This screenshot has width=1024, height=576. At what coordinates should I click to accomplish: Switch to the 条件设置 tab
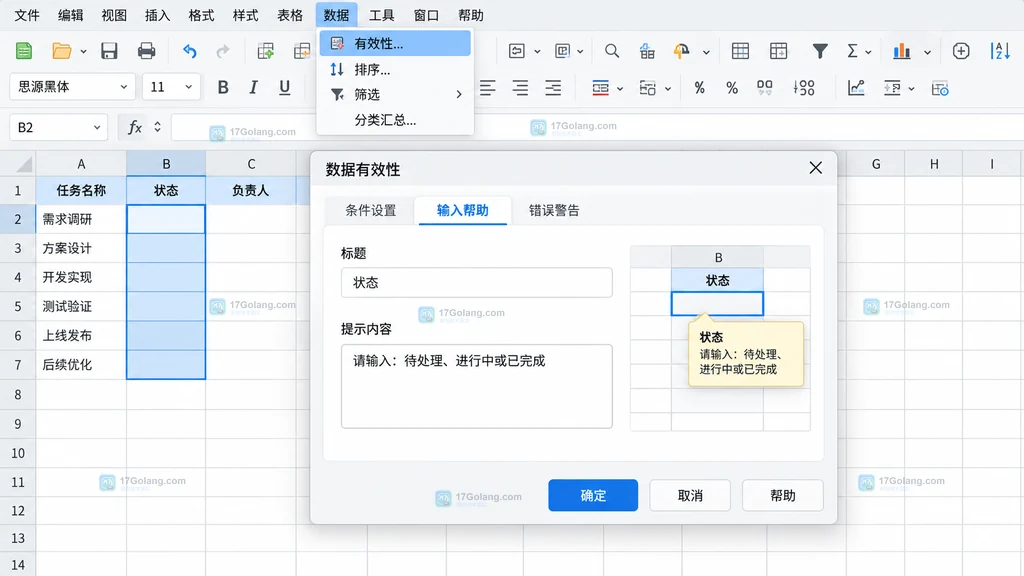(370, 210)
